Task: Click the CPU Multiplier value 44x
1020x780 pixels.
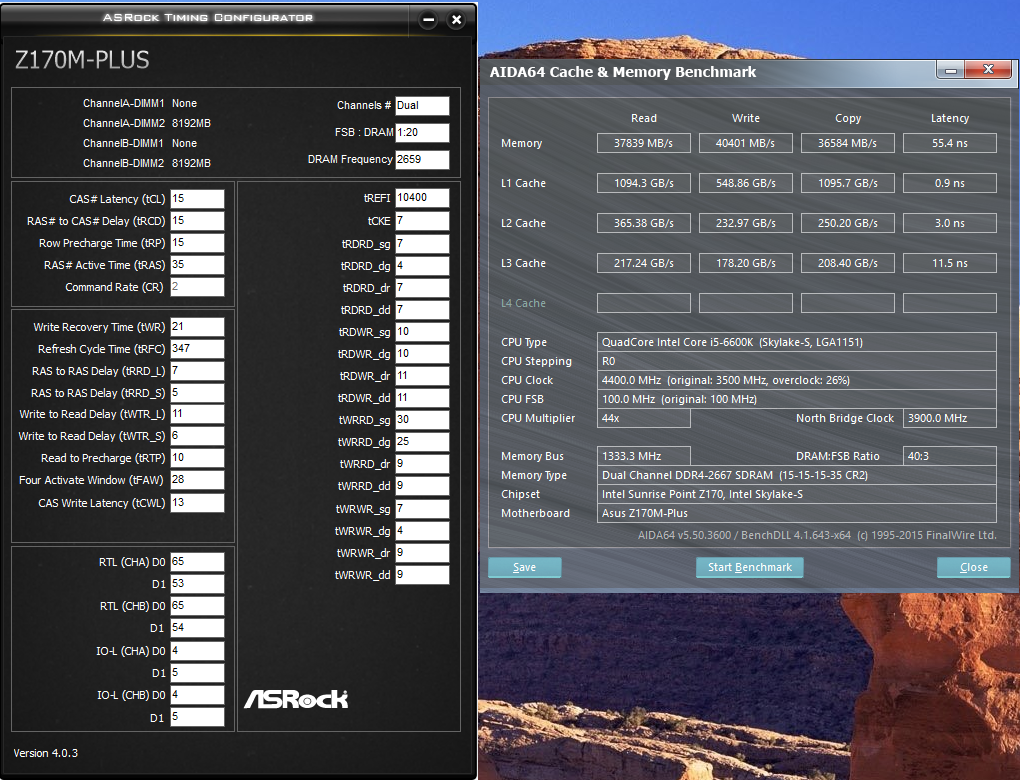Action: point(643,418)
